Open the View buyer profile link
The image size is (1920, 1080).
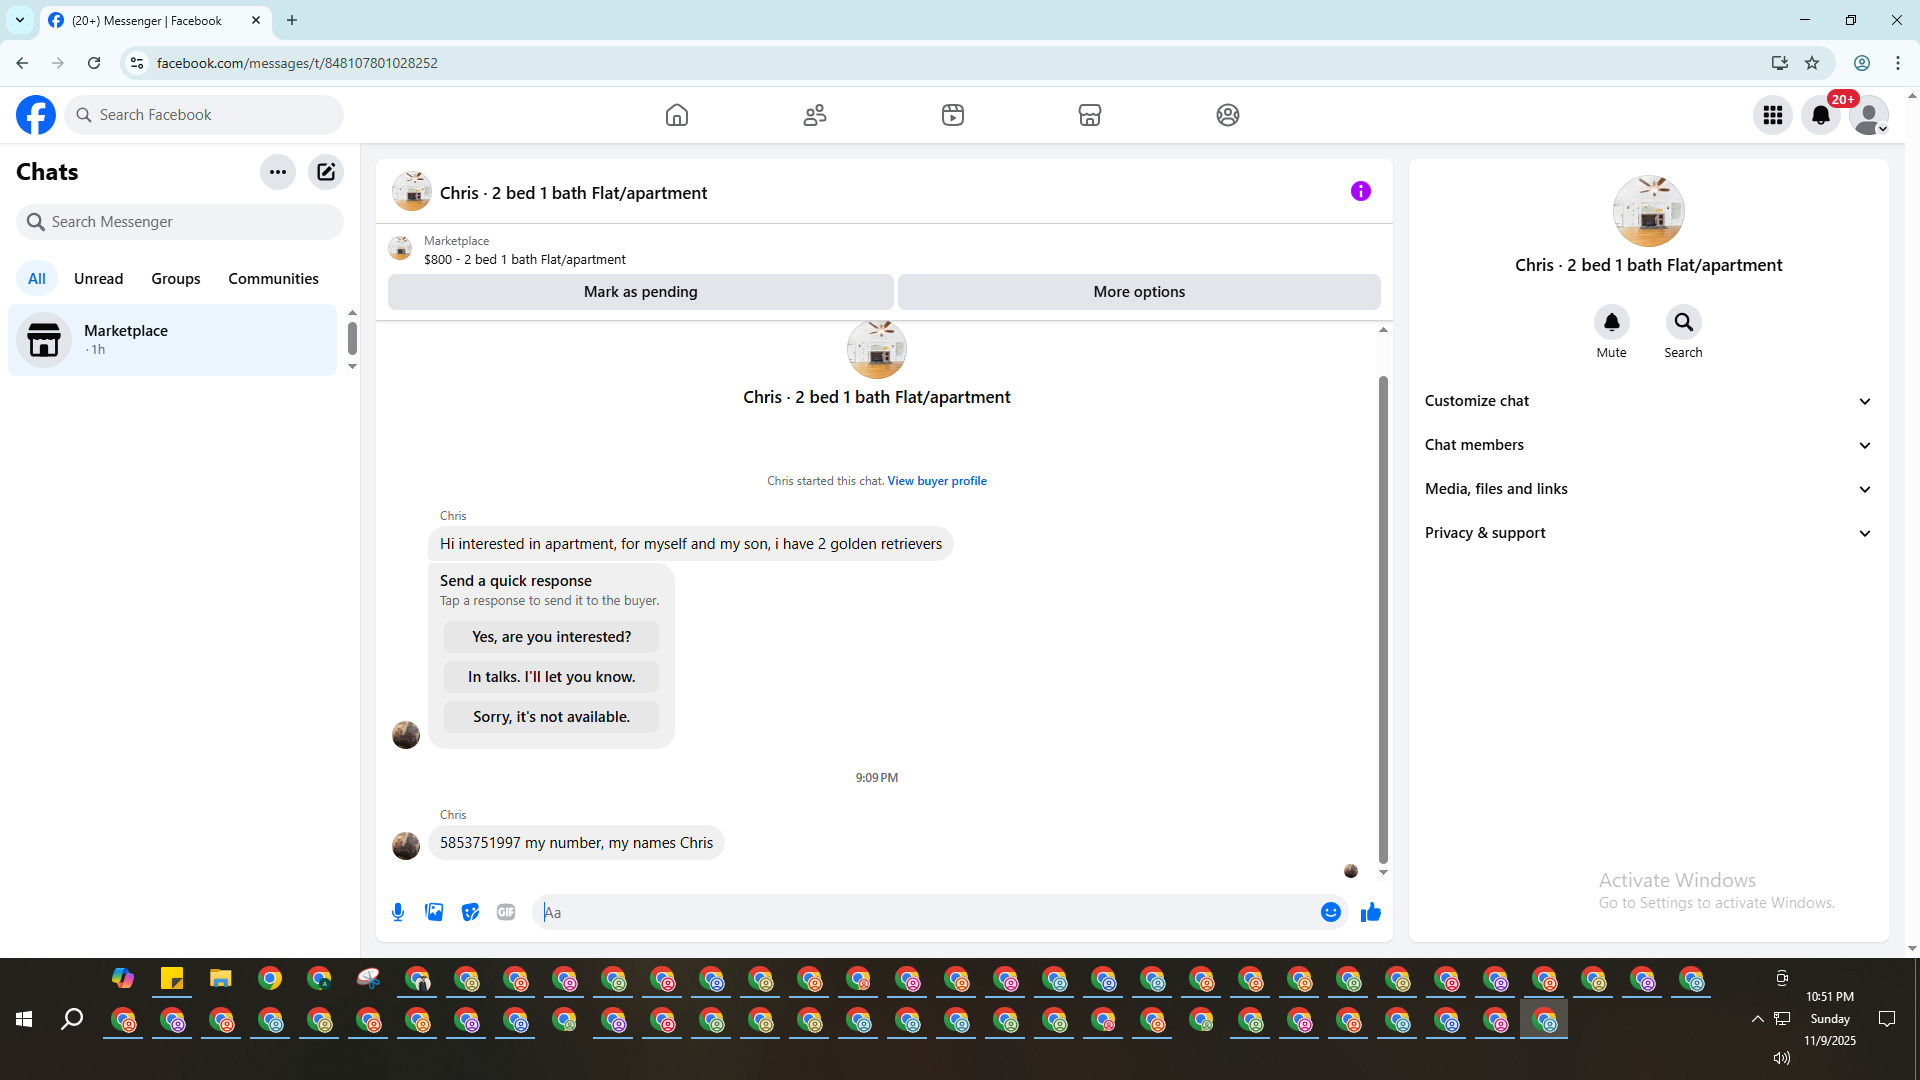(937, 481)
